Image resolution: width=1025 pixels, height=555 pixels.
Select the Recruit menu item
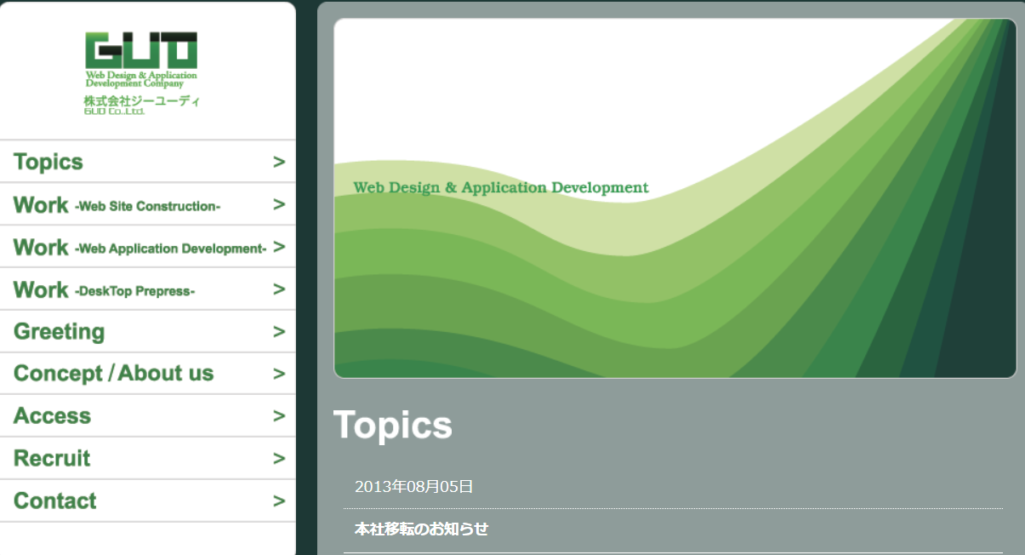[x=52, y=459]
